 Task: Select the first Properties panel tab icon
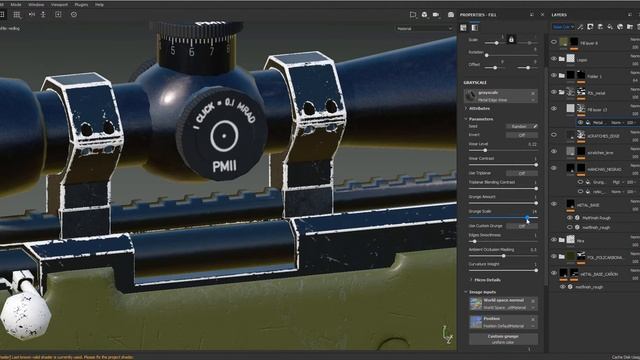pyautogui.click(x=463, y=28)
